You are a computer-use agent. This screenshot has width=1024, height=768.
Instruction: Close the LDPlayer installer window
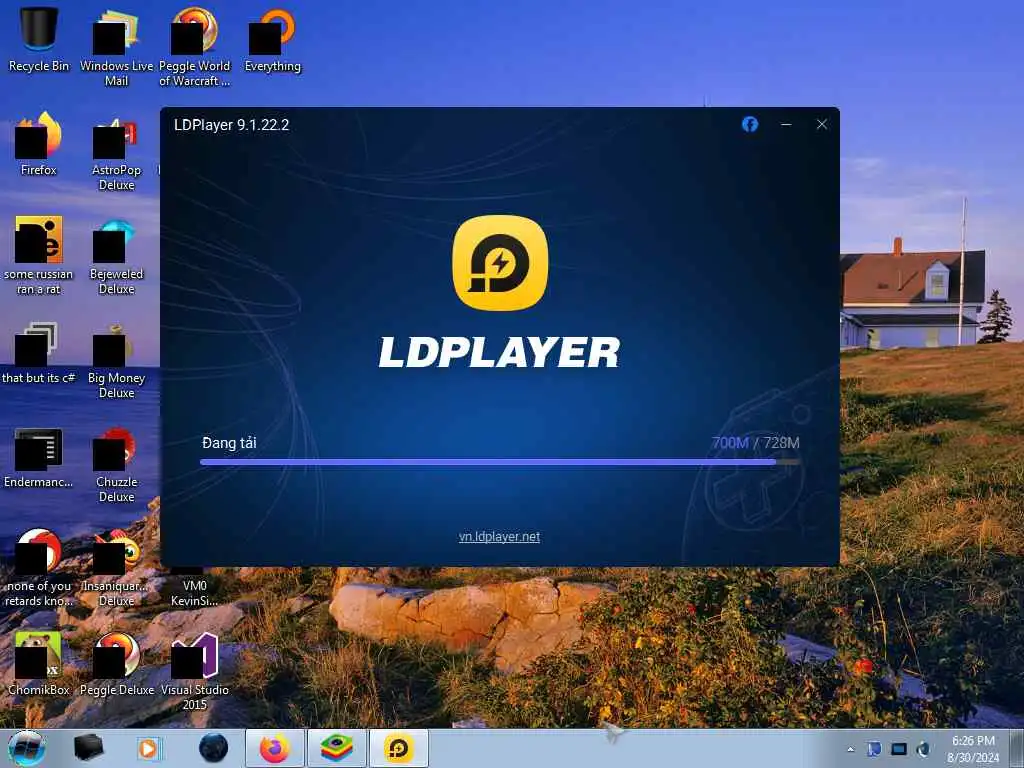click(822, 124)
